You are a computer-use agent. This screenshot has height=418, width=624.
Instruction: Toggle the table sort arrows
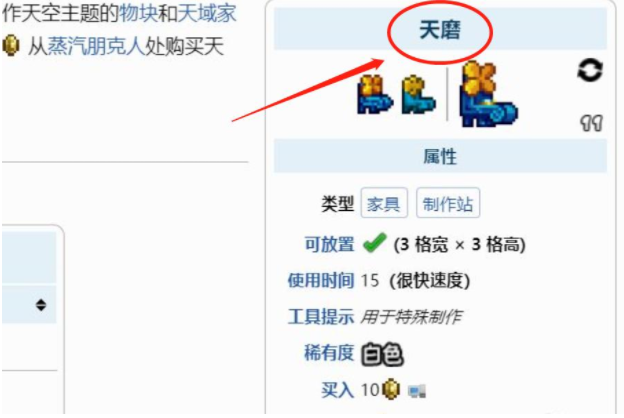point(41,305)
